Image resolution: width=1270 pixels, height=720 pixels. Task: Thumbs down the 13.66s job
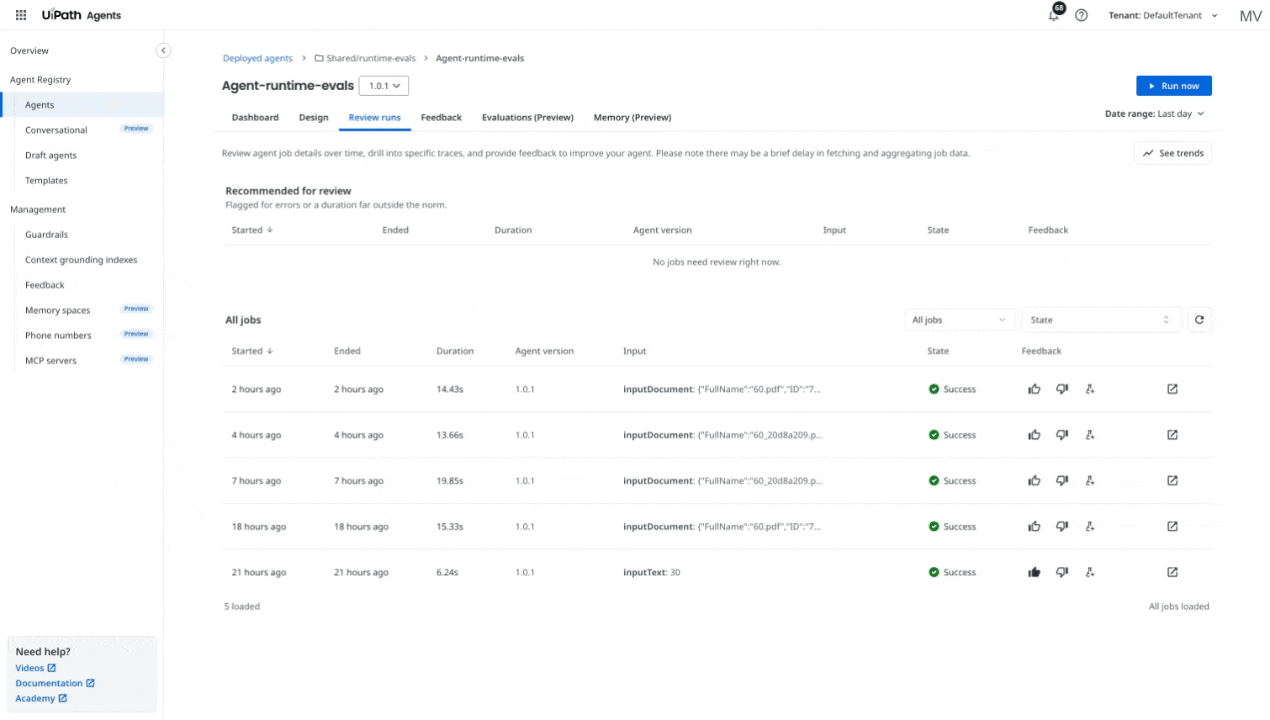[x=1062, y=435]
